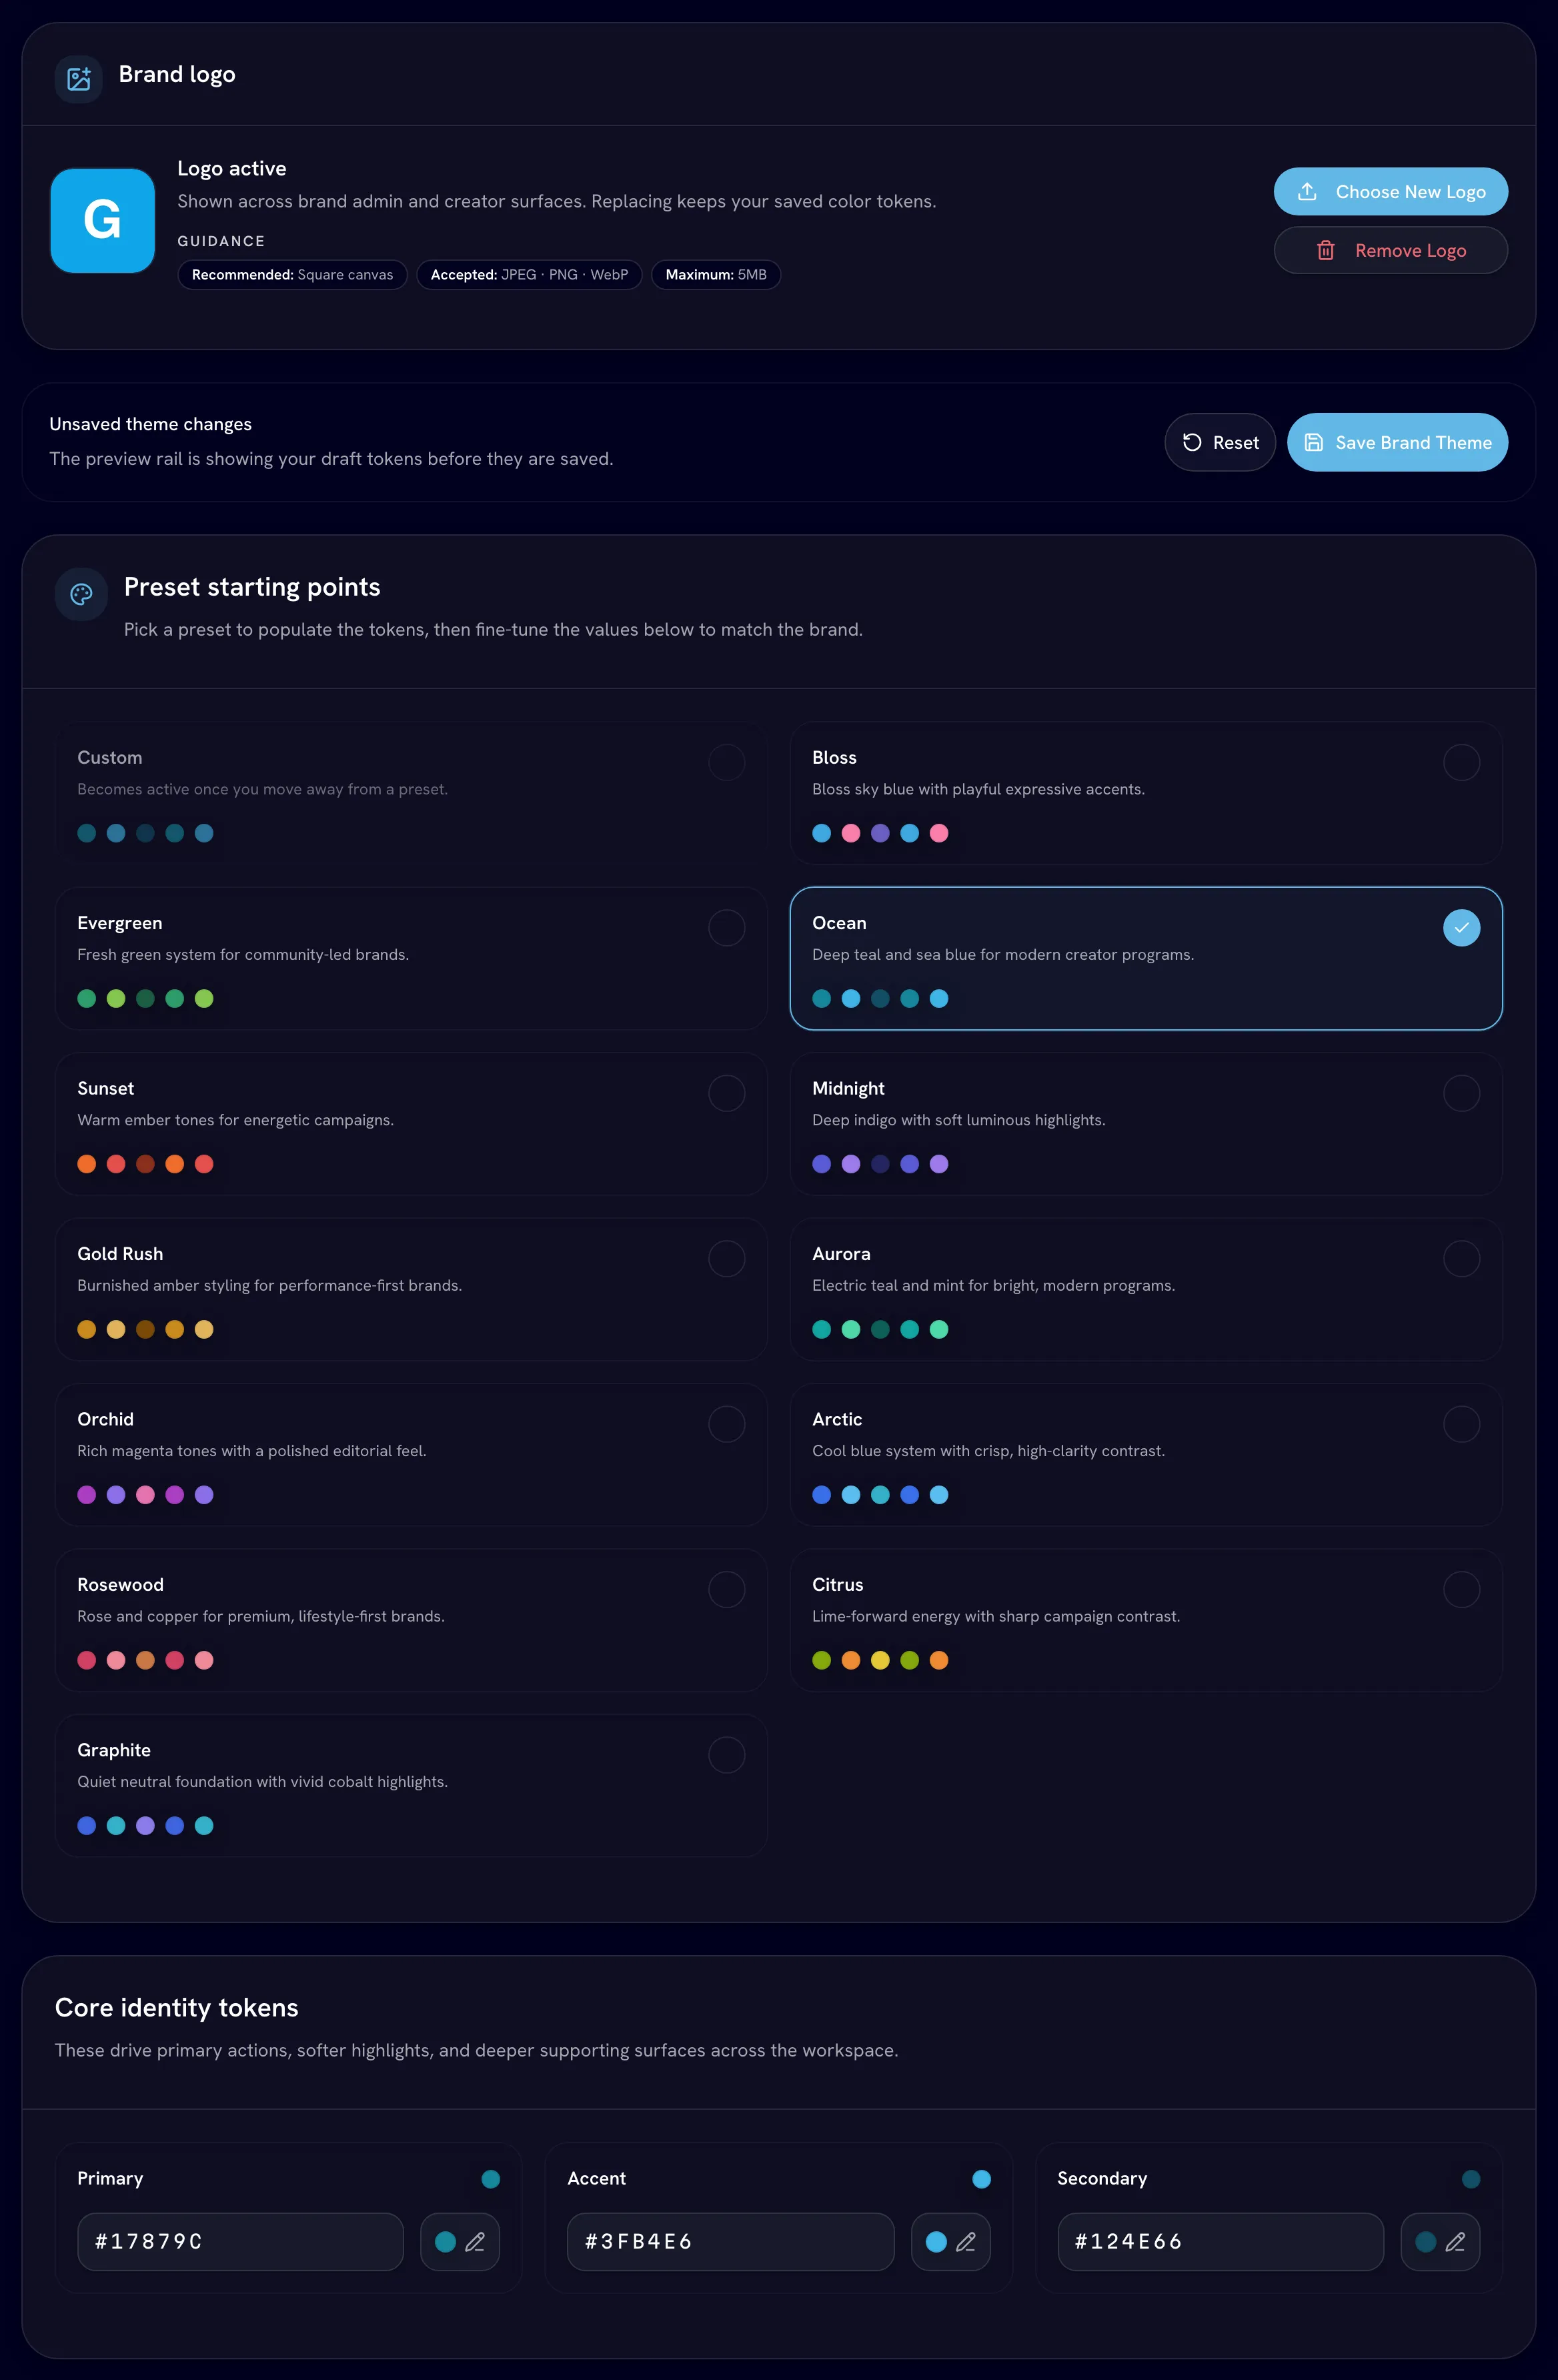Open the Accent color picker pencil button
The width and height of the screenshot is (1558, 2380).
(x=951, y=2242)
